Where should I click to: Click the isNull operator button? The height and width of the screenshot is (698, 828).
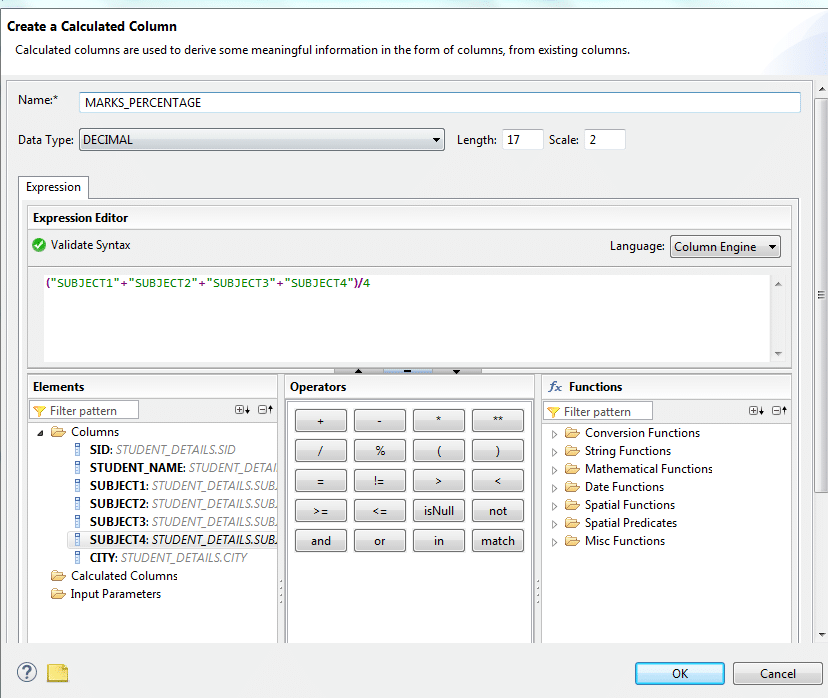click(x=438, y=511)
